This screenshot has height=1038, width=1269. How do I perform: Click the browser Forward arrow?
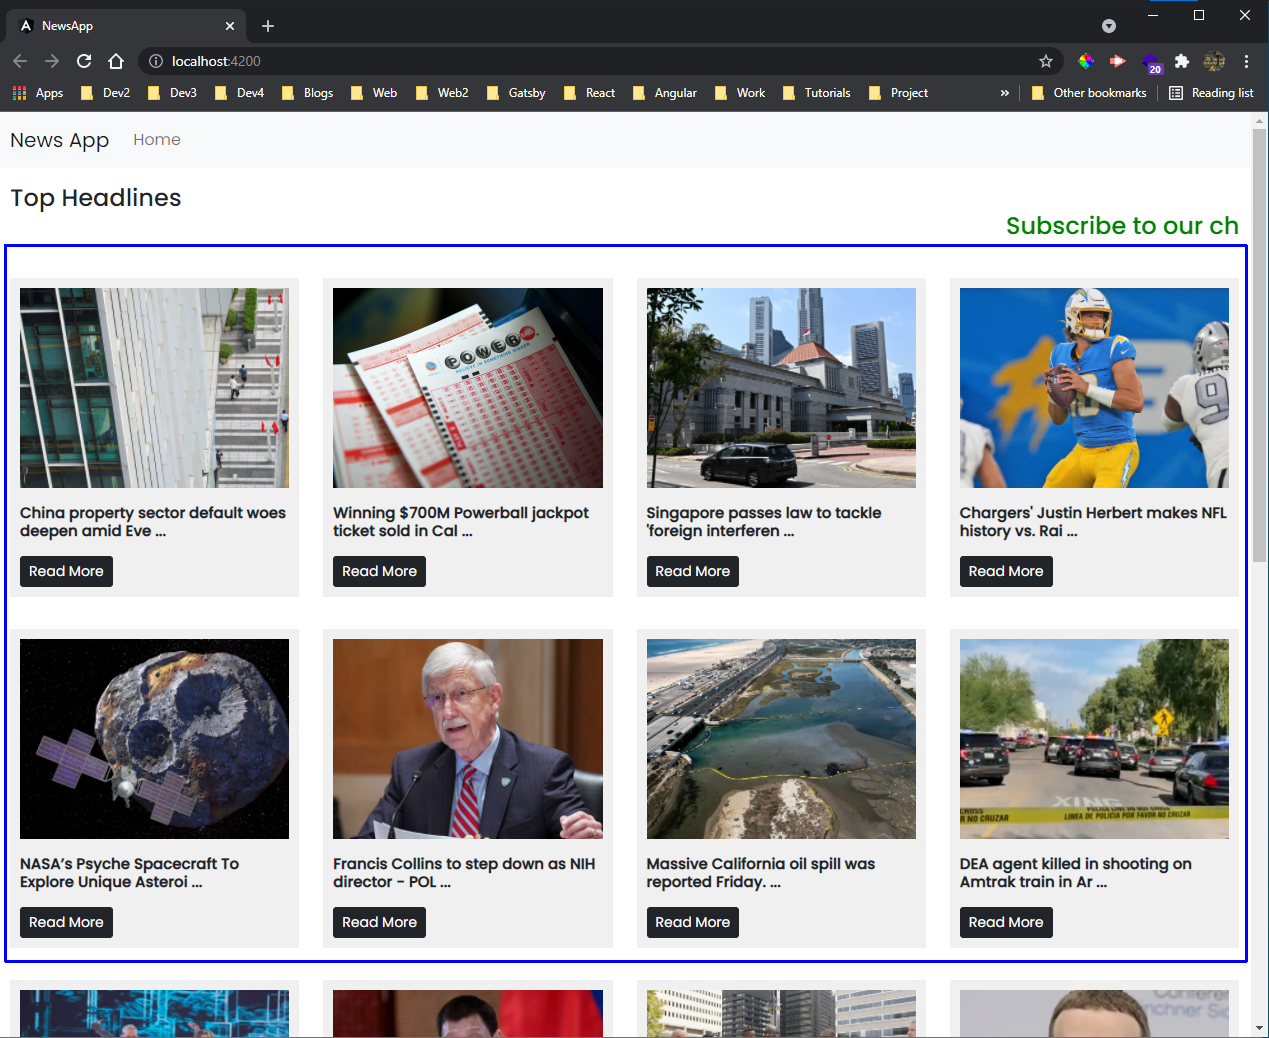click(x=52, y=61)
